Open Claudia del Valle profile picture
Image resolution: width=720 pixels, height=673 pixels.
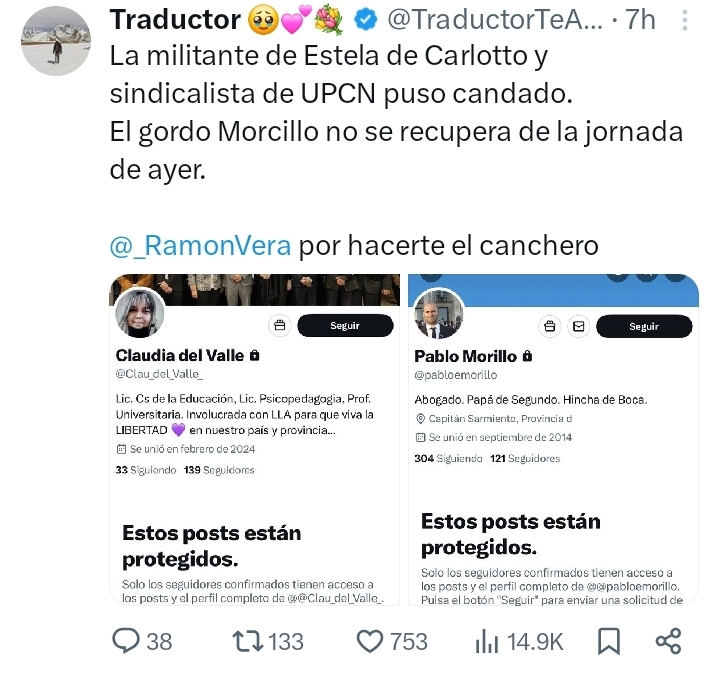pyautogui.click(x=140, y=313)
